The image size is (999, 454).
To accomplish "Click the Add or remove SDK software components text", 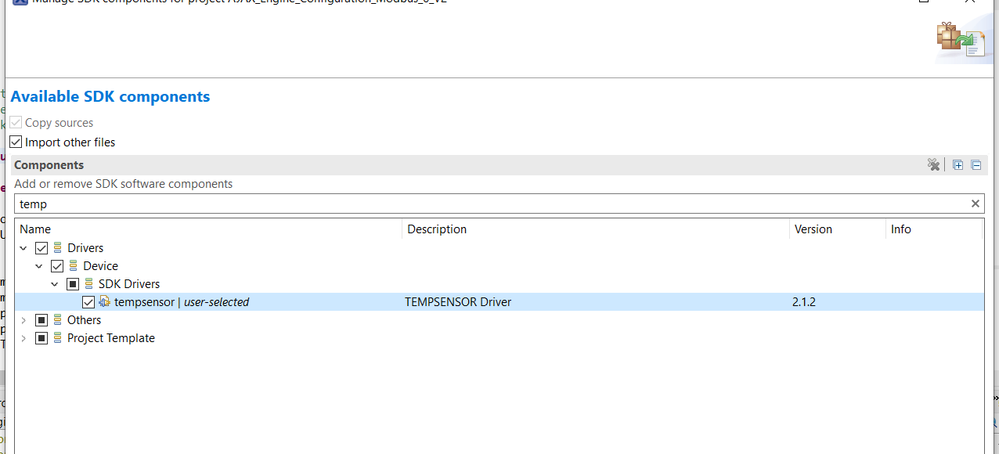I will 124,184.
